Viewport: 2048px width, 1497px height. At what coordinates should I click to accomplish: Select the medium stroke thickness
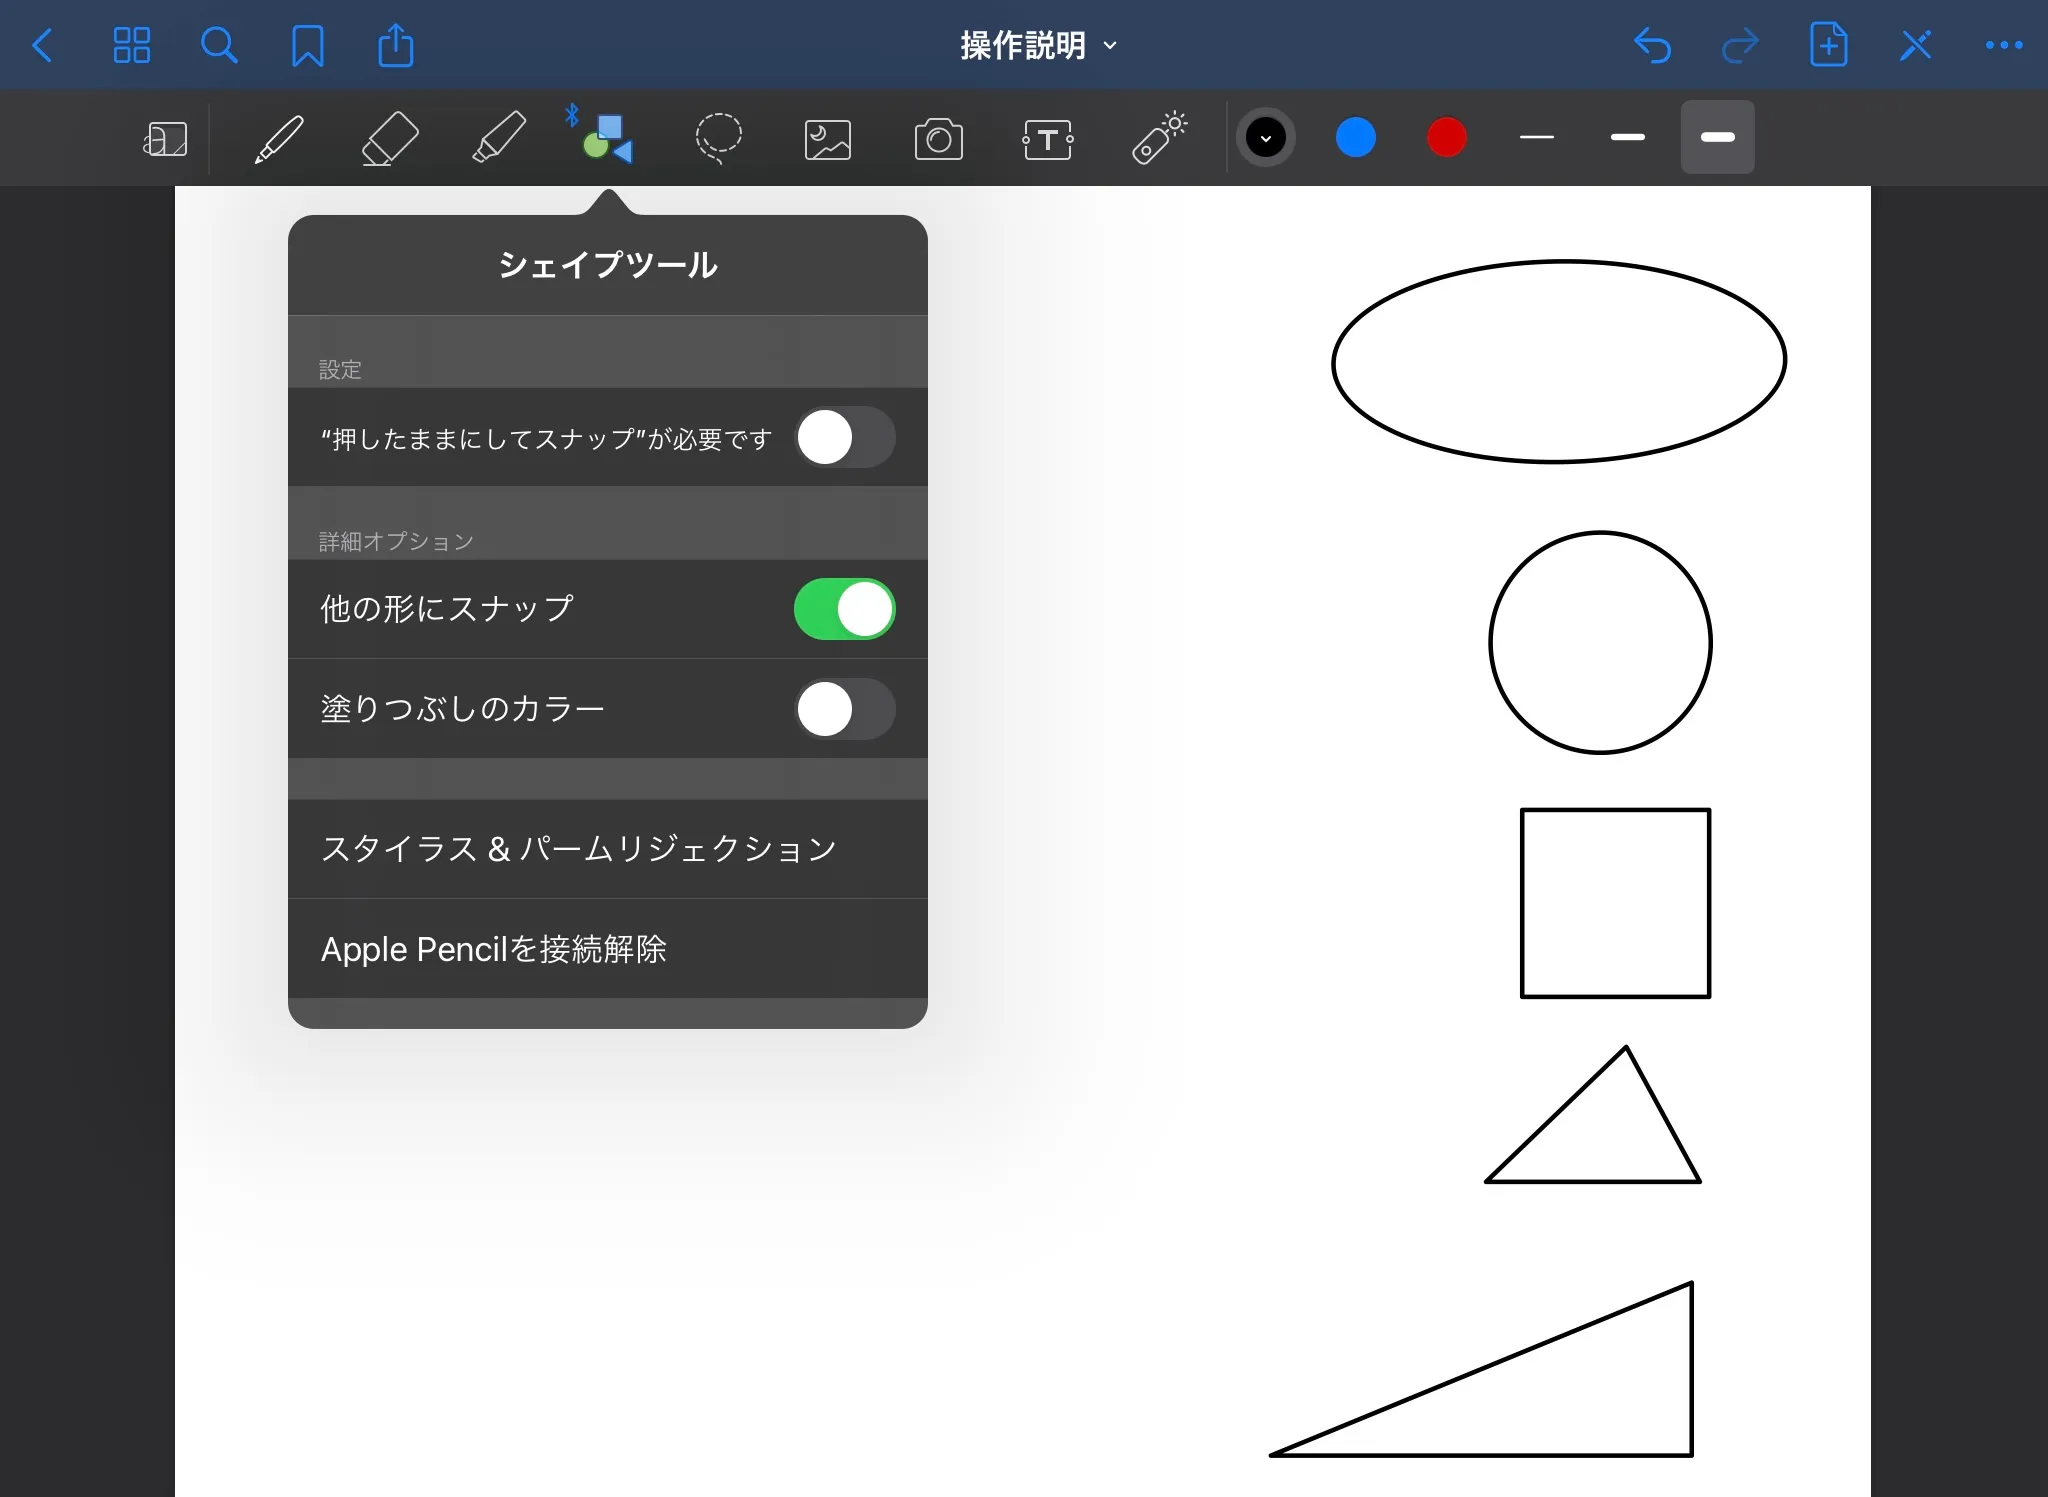1627,138
